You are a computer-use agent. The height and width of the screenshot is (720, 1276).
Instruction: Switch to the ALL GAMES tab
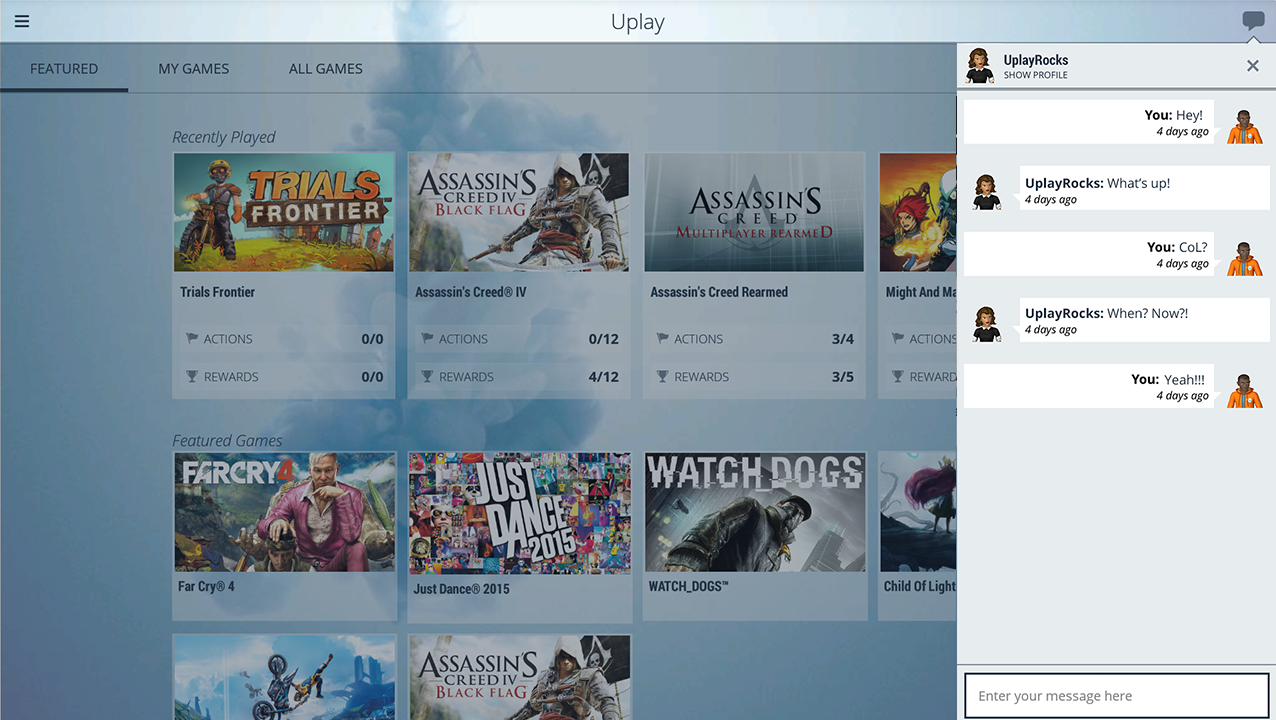pos(326,69)
